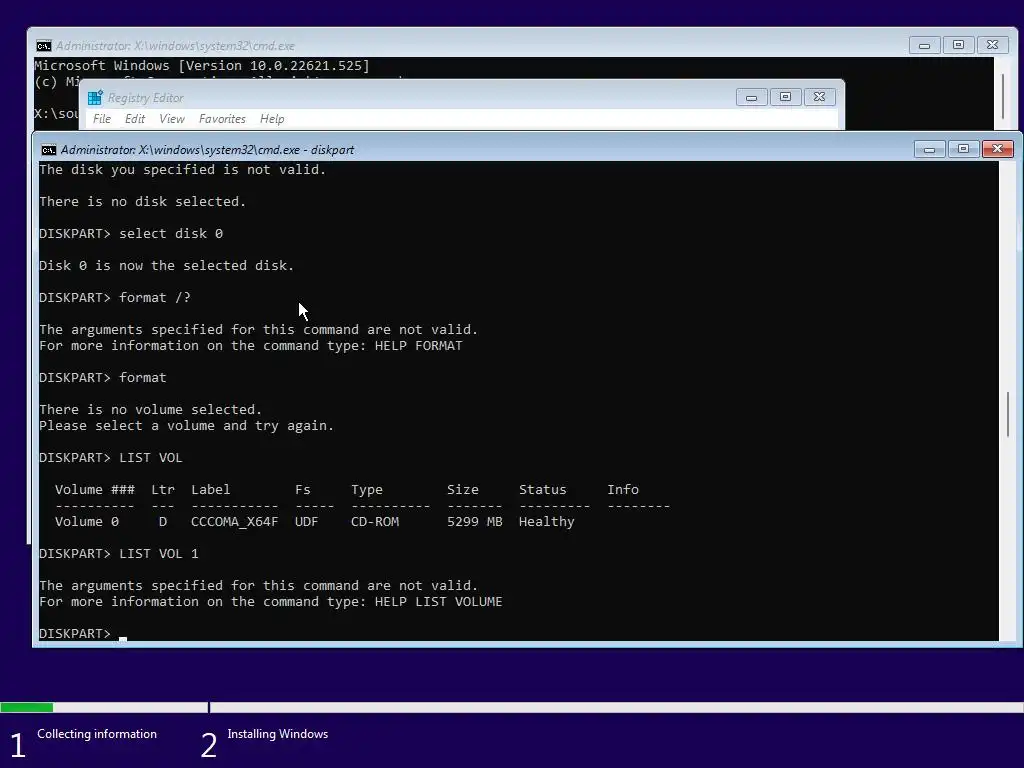
Task: Click 'Disk 0 is now the selected disk.'
Action: [x=167, y=266]
